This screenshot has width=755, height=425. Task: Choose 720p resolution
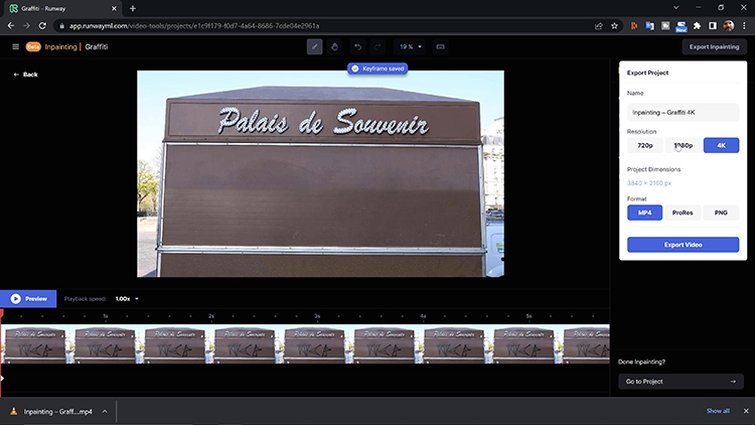pos(645,145)
